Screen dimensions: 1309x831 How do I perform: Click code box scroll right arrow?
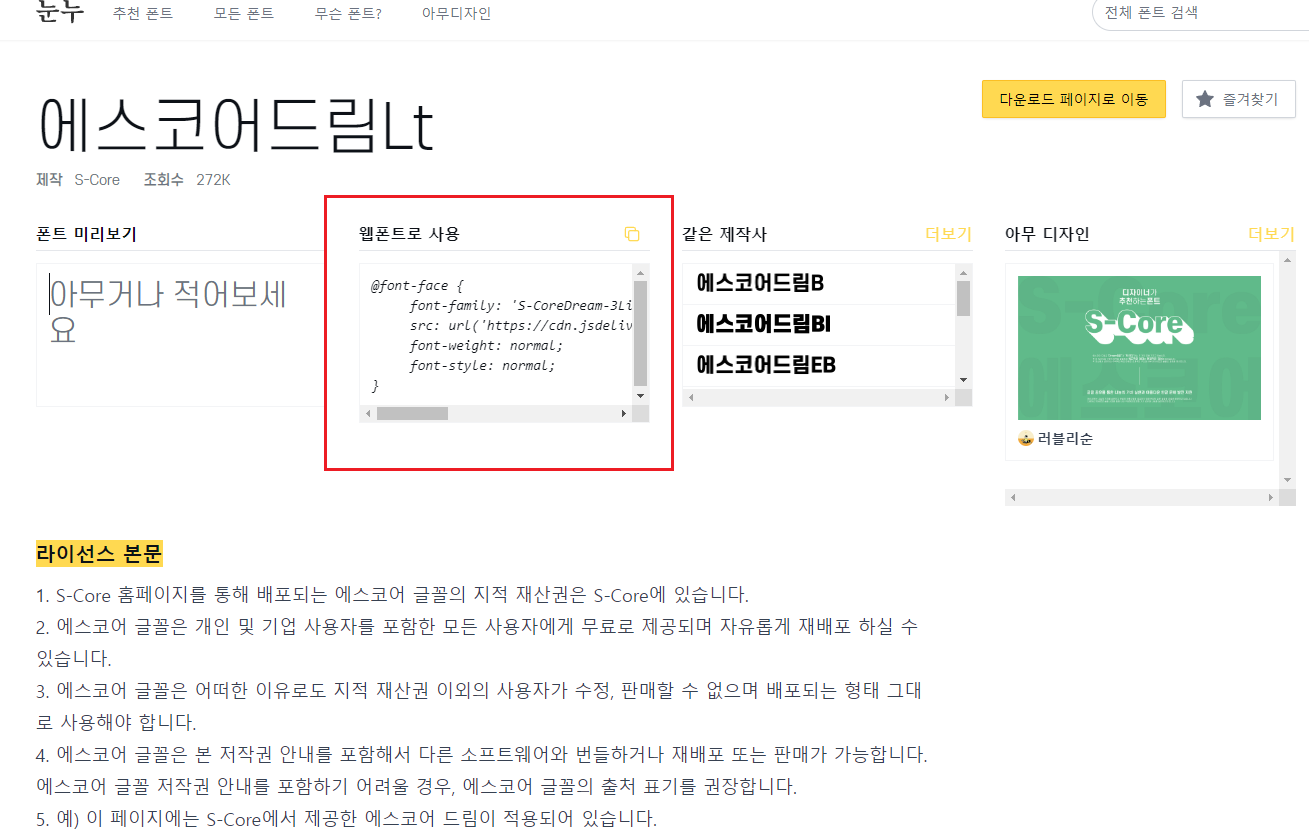tap(624, 413)
